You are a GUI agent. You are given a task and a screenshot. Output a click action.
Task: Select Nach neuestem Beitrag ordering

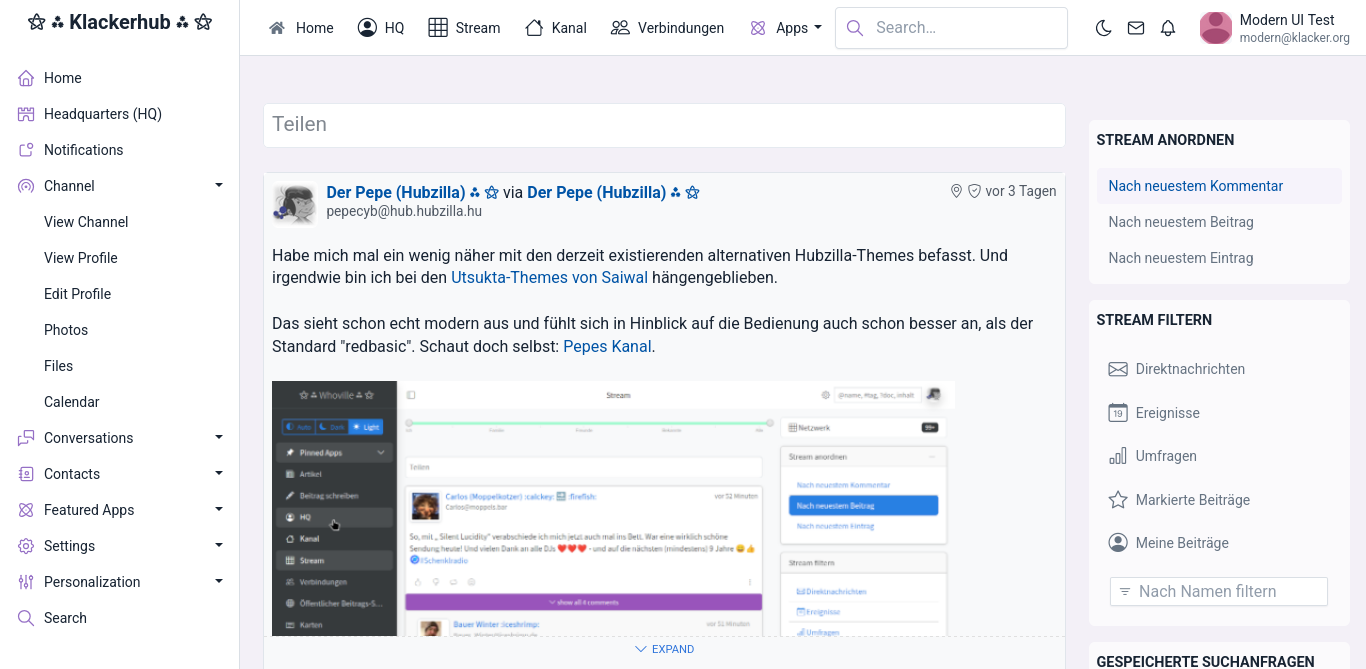(1181, 222)
